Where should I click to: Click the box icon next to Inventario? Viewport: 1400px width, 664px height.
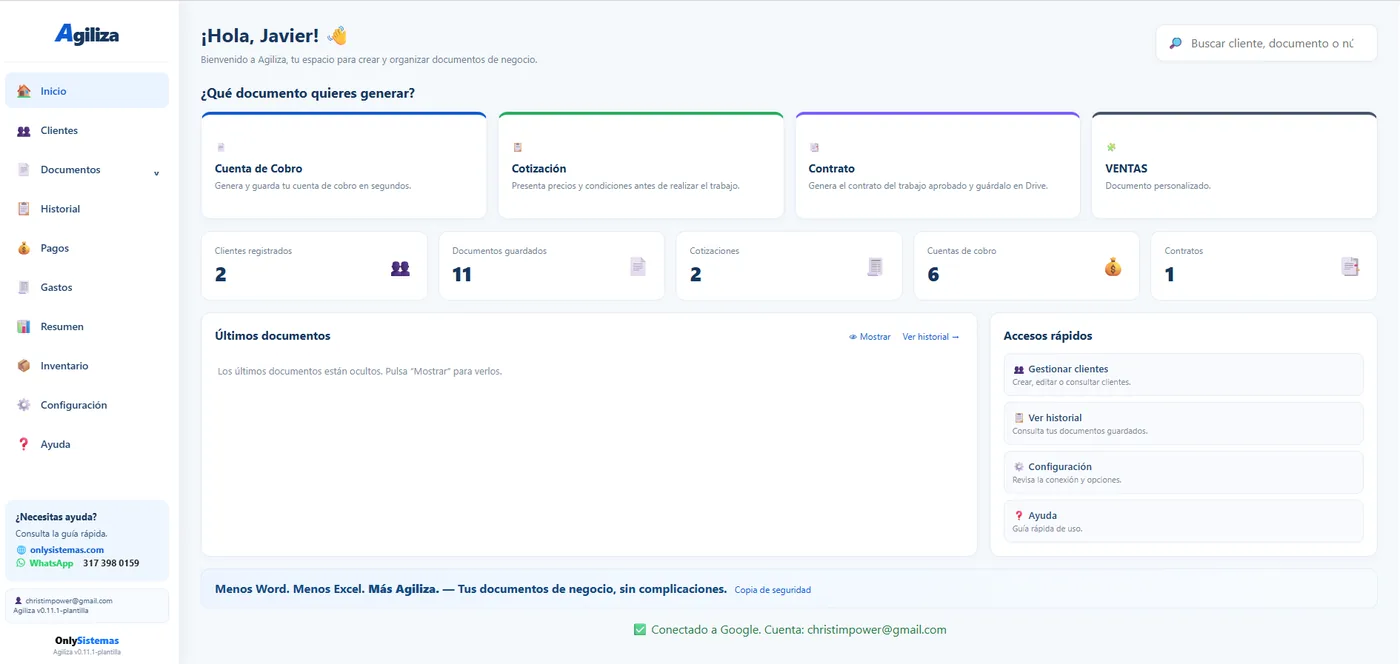tap(24, 366)
